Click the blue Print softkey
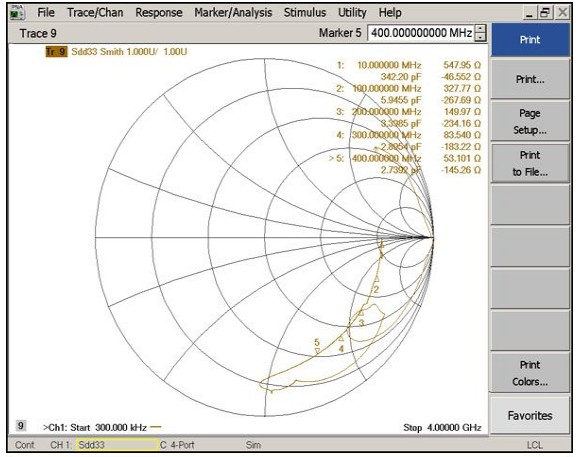 530,40
